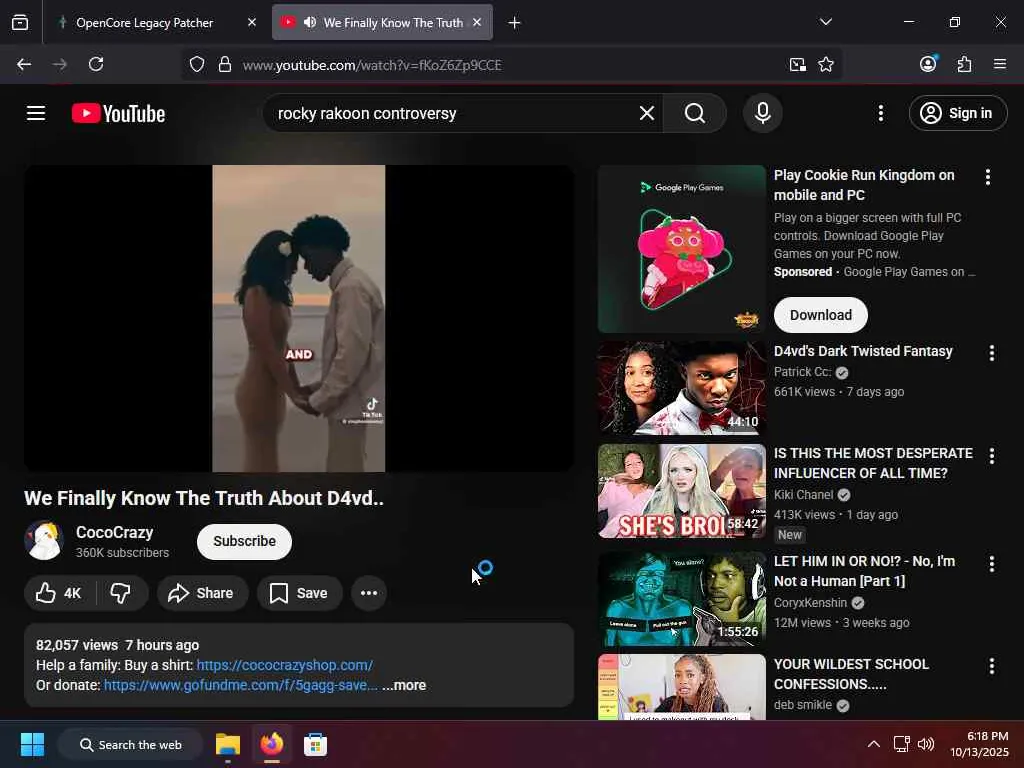Play the SHE'S BROKE thumbnail video

click(x=681, y=491)
